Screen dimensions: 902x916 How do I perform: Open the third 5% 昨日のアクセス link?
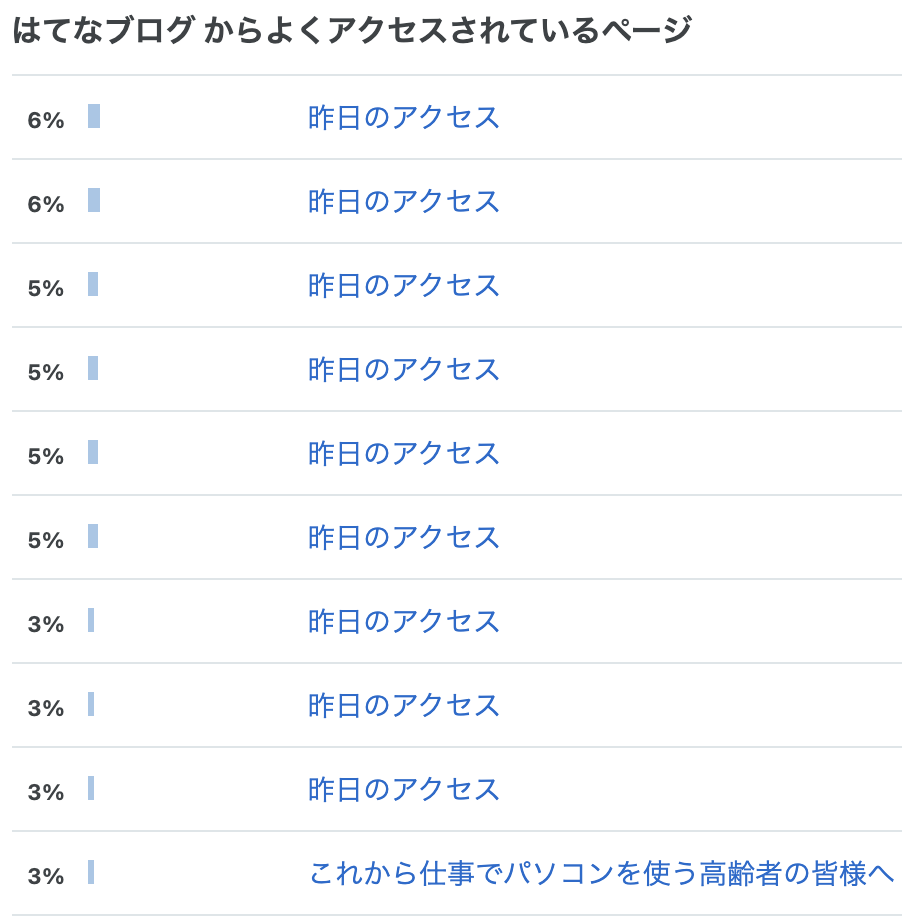click(404, 453)
